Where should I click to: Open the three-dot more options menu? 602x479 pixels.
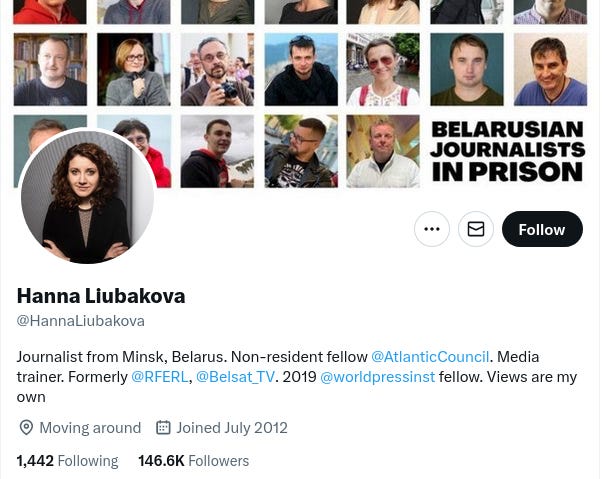(x=432, y=229)
